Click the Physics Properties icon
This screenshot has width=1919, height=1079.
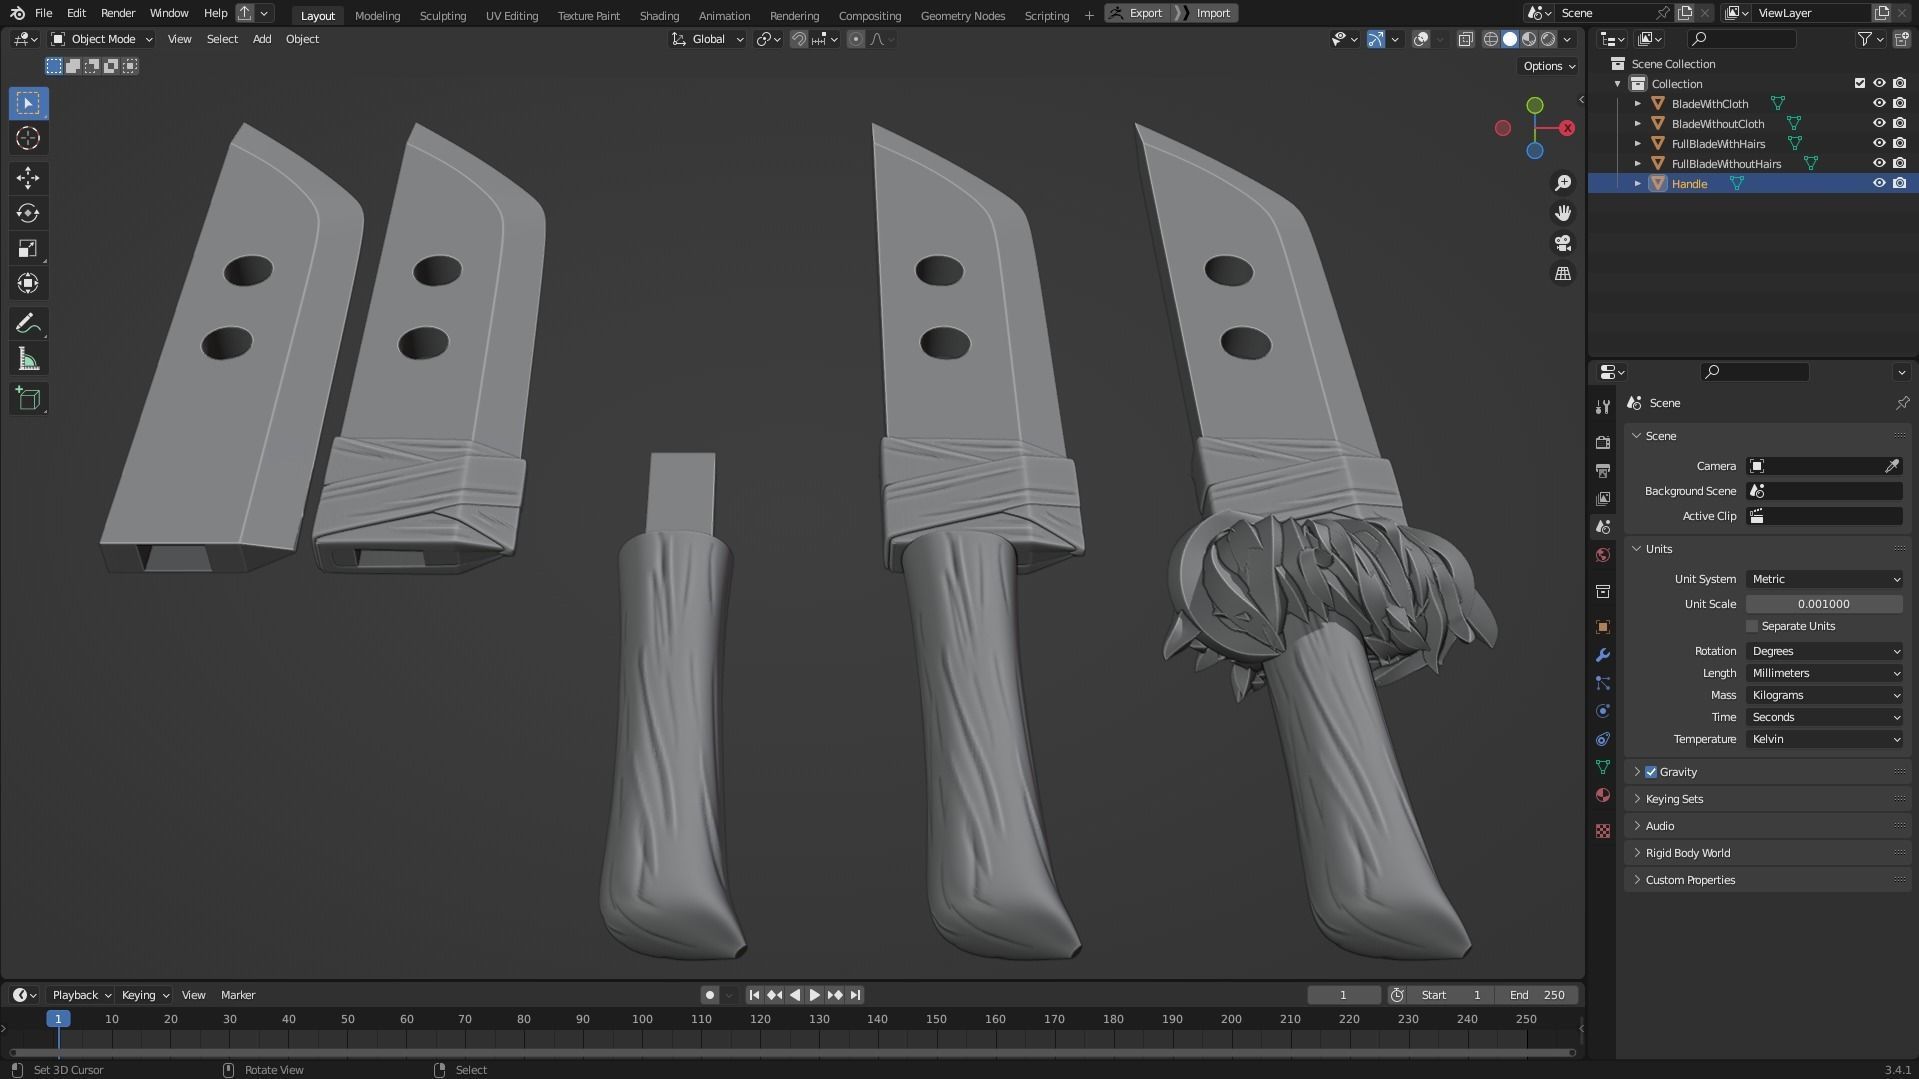(1603, 711)
